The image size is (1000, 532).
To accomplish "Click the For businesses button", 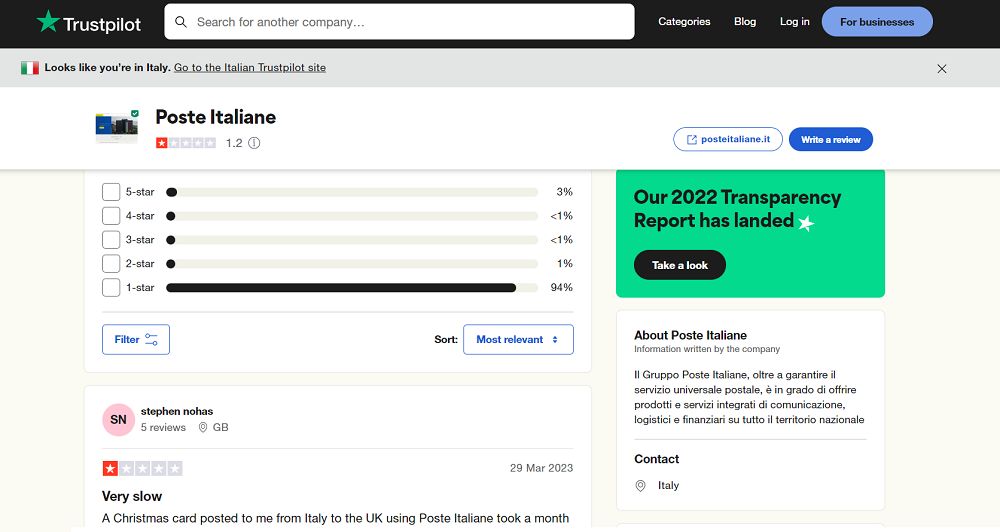I will pyautogui.click(x=877, y=22).
